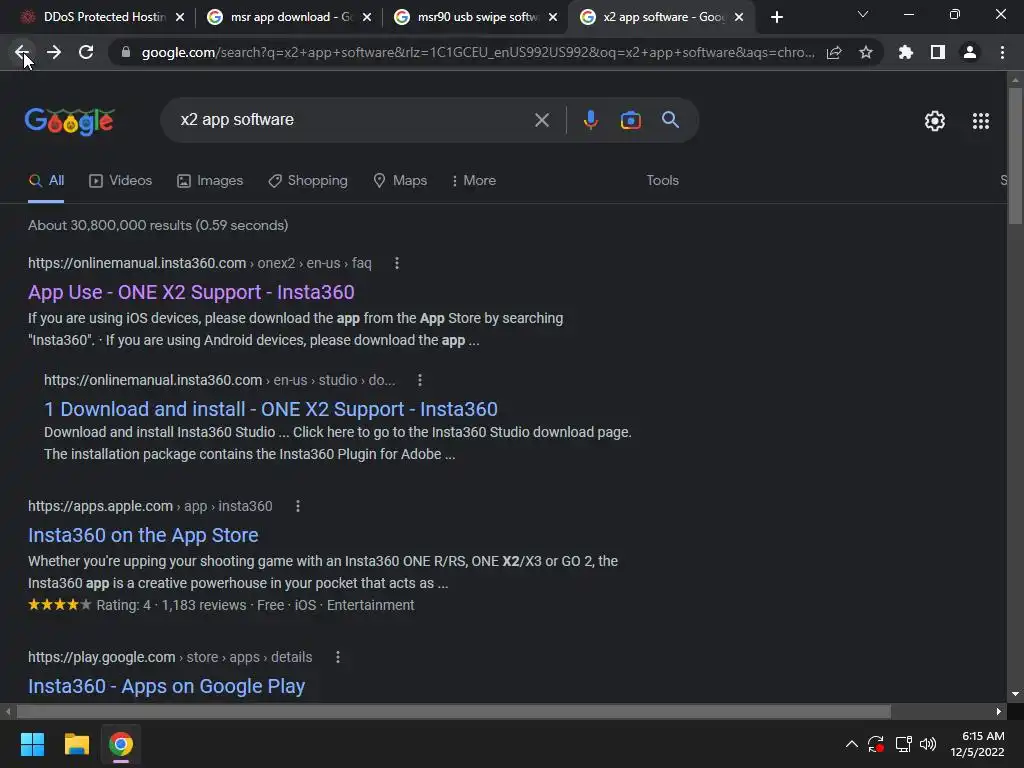Open more options for play.google.com result
This screenshot has width=1024, height=768.
[338, 657]
